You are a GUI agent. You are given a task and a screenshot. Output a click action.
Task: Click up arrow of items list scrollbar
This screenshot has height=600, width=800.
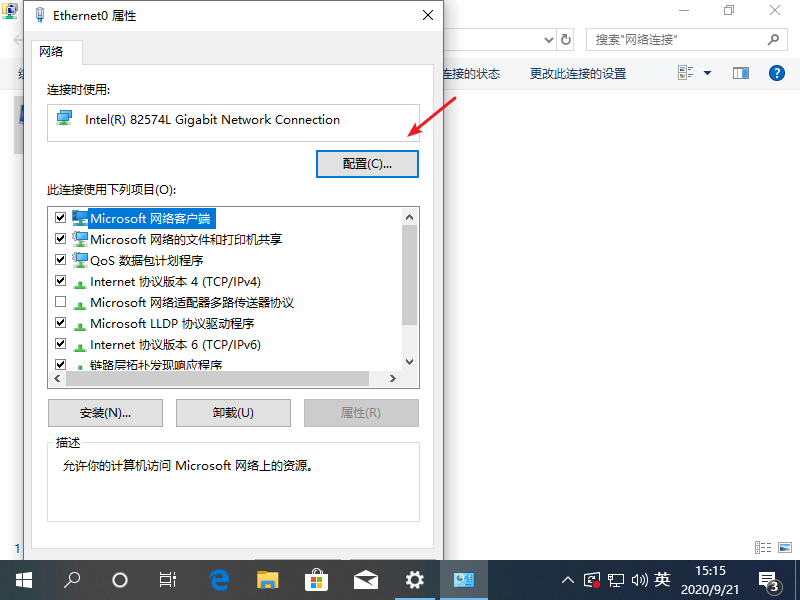(409, 217)
